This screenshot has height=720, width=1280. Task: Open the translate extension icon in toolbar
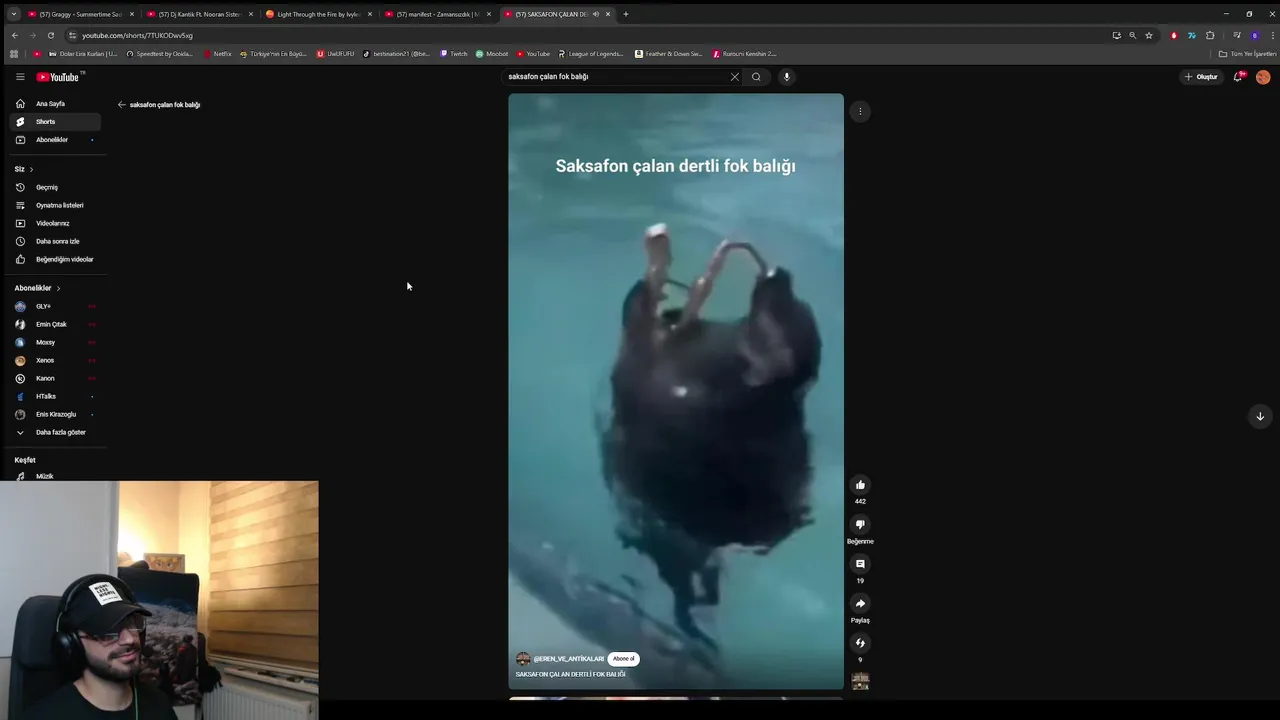(x=1192, y=35)
